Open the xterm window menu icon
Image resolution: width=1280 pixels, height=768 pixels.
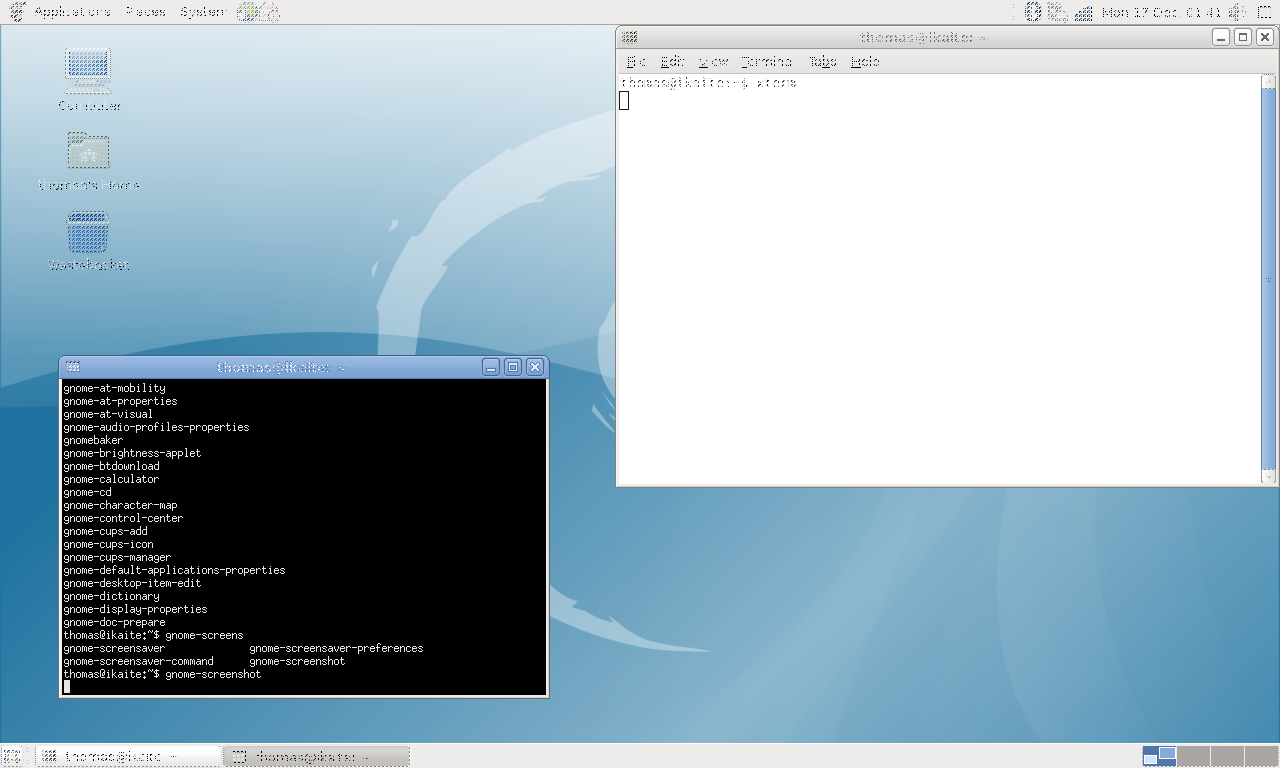click(72, 367)
